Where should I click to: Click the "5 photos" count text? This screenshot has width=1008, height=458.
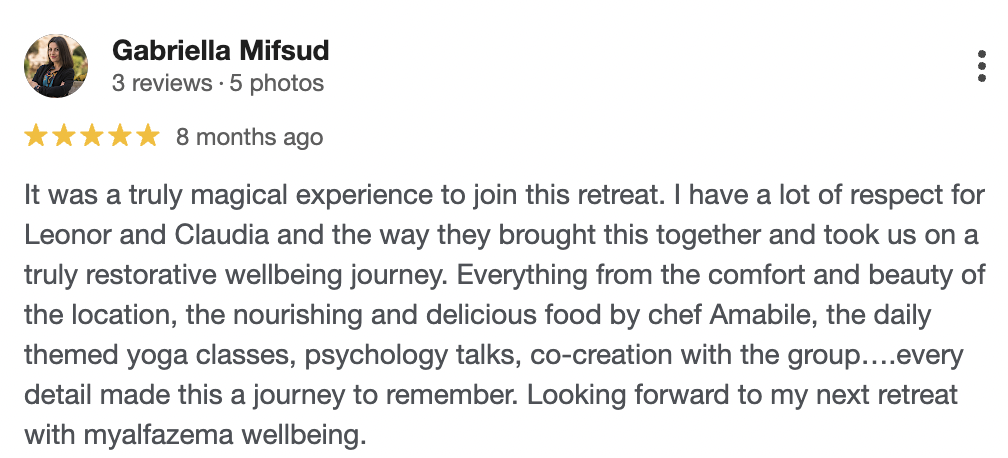coord(277,83)
